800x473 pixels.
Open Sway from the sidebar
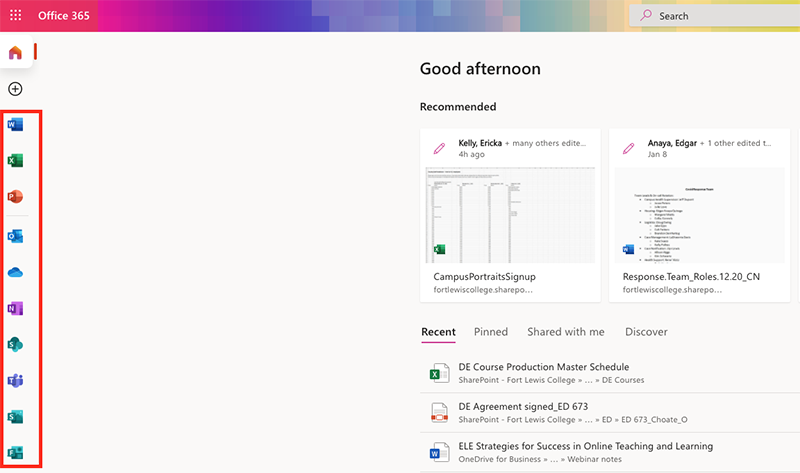tap(15, 417)
